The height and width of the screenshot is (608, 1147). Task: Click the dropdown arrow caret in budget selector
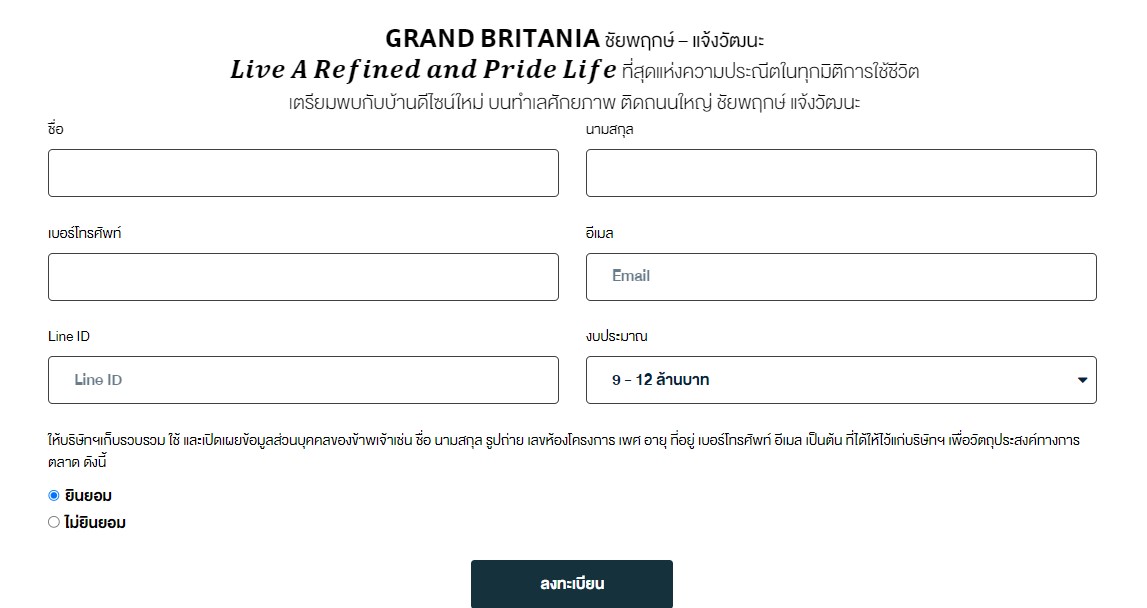tap(1082, 380)
